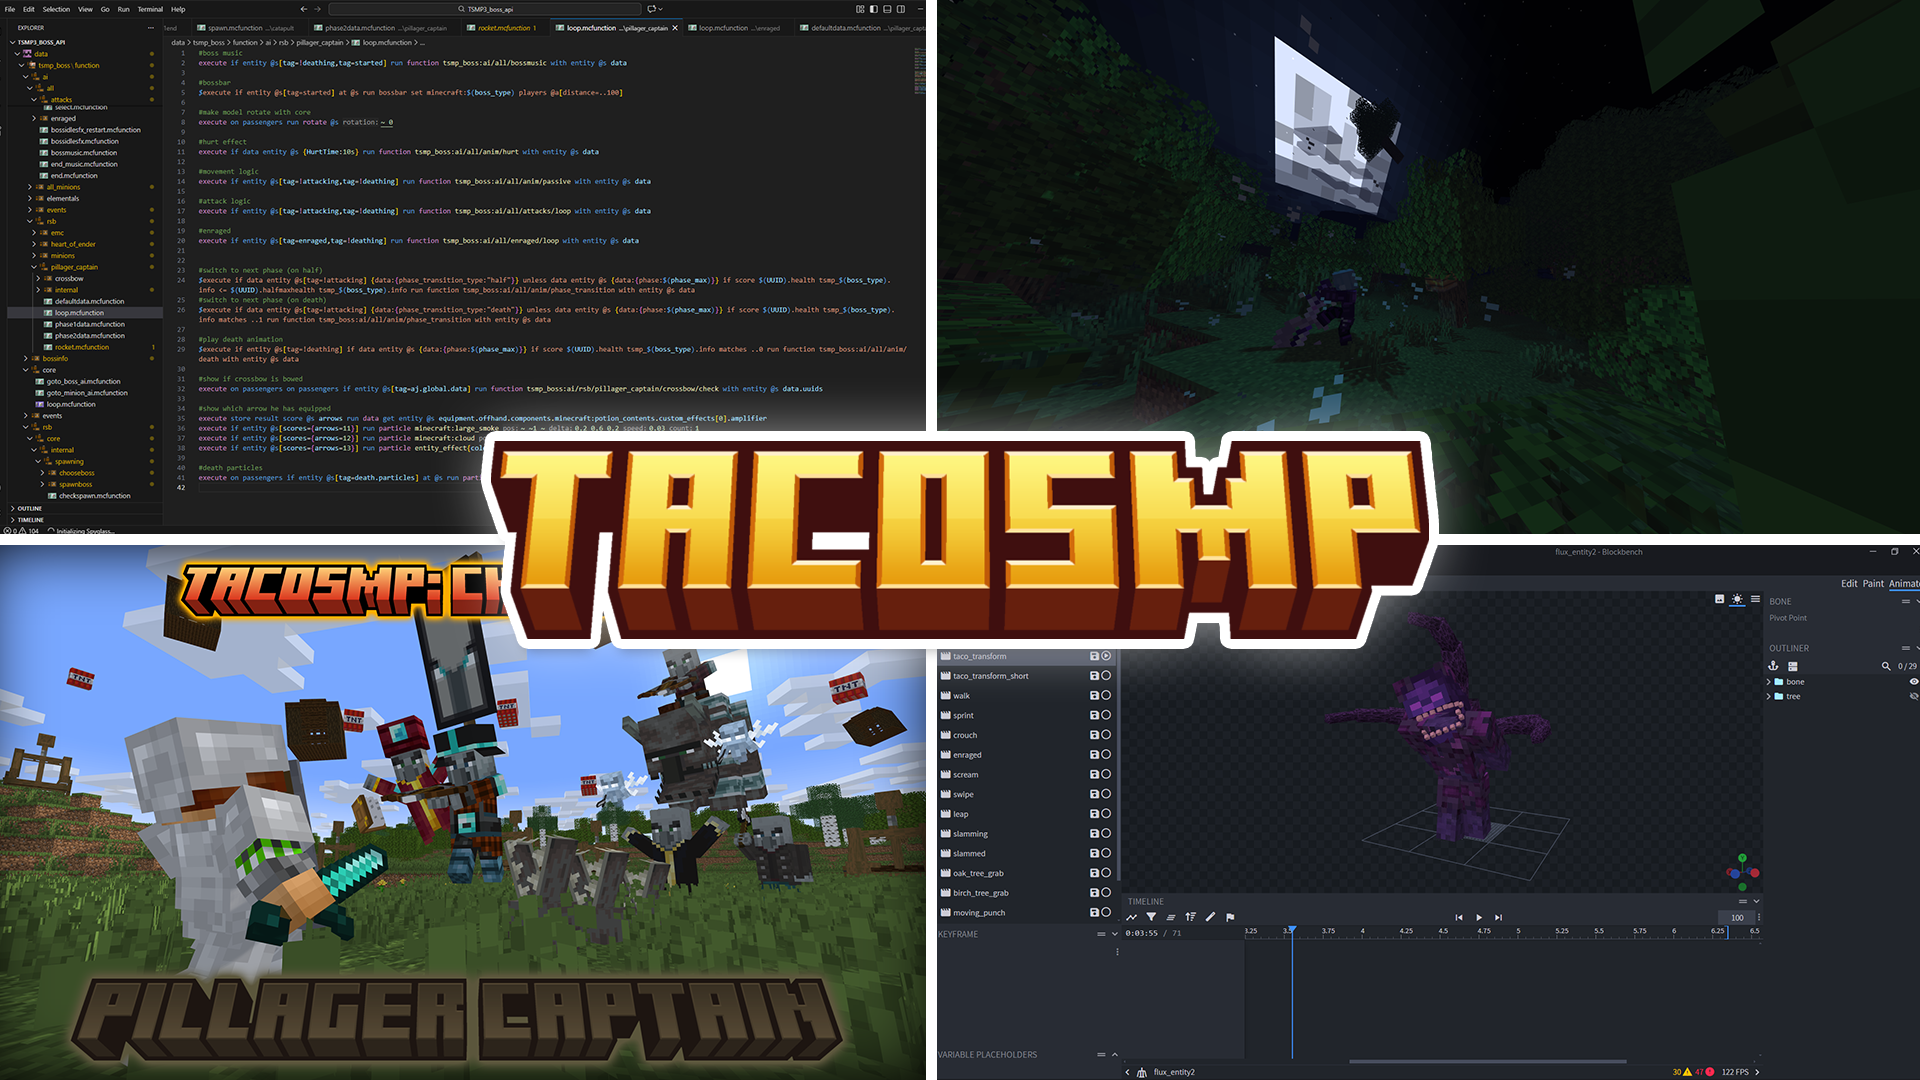Switch to Paint mode in Blockbench
This screenshot has width=1920, height=1080.
click(x=1873, y=584)
